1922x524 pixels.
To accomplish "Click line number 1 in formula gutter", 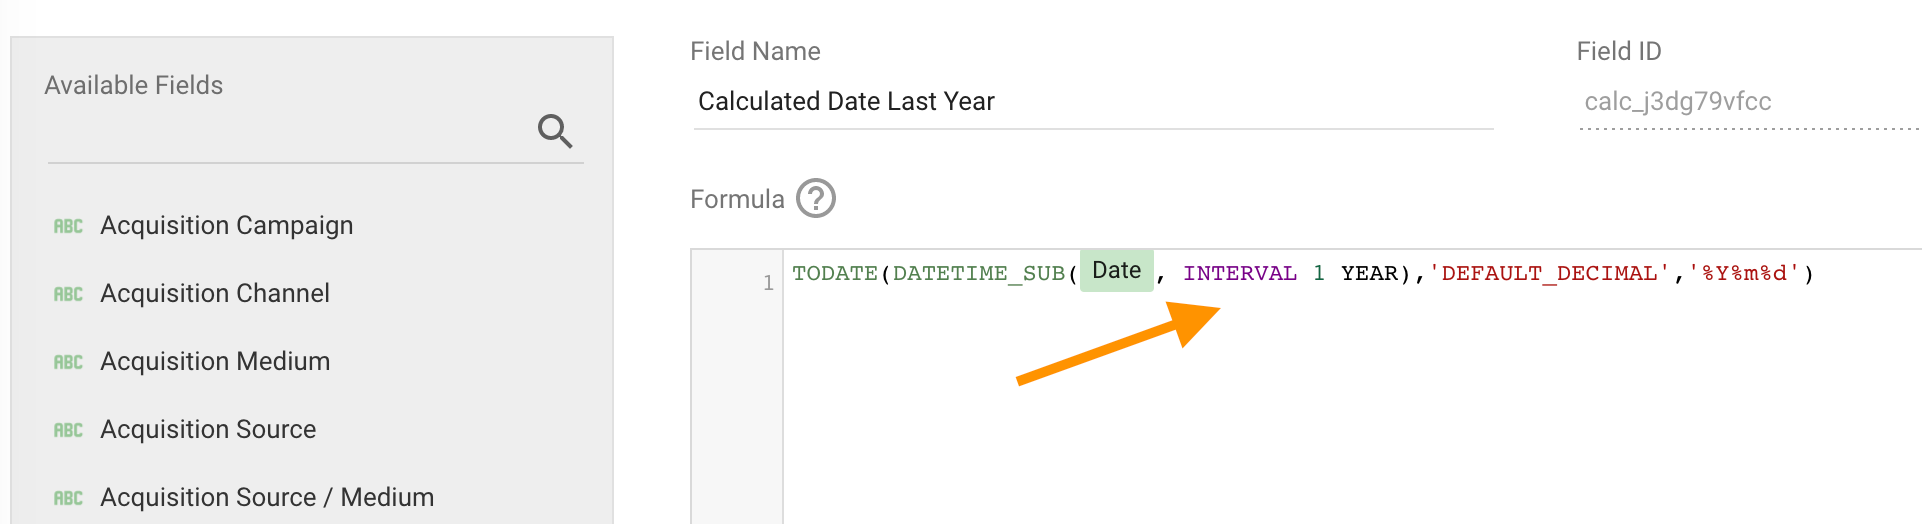I will click(x=768, y=283).
